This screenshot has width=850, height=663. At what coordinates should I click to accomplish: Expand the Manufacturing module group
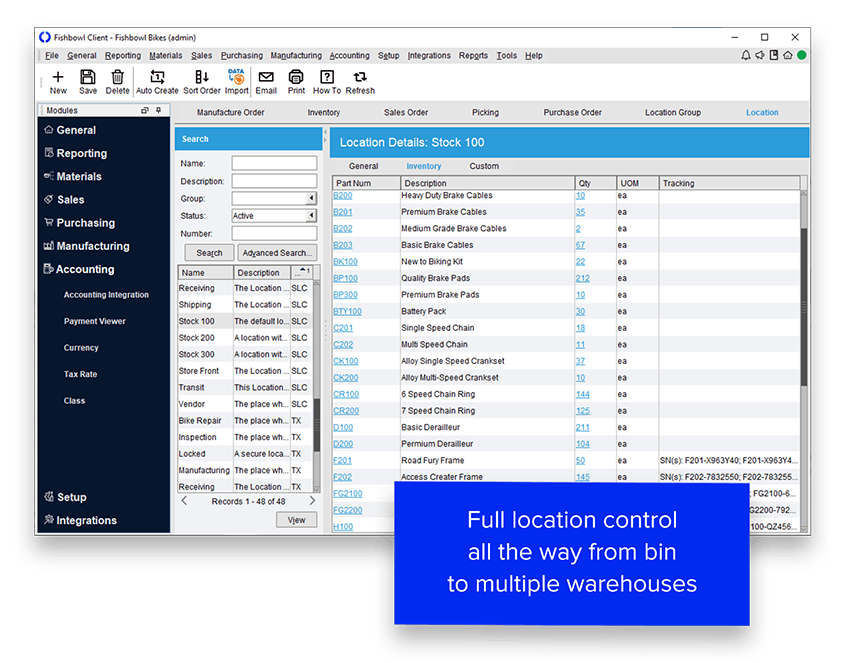click(87, 246)
